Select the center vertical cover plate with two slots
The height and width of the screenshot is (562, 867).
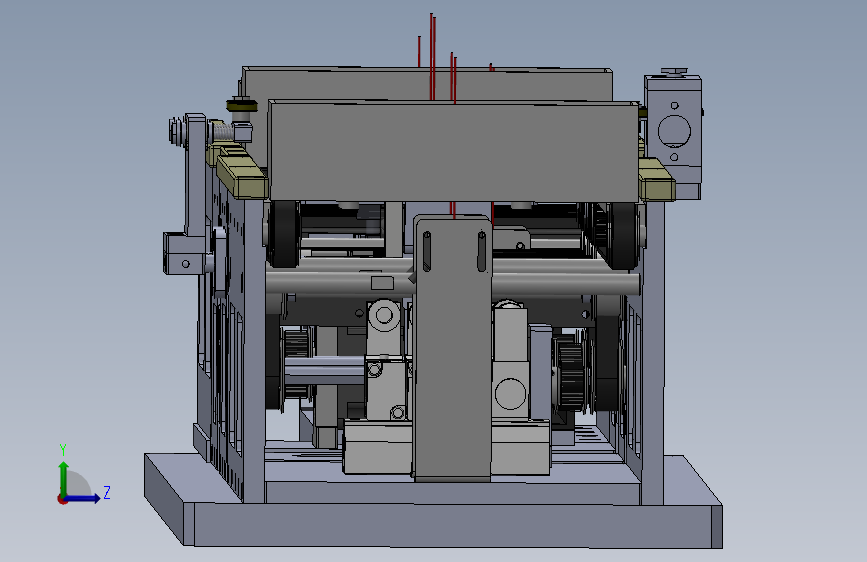click(x=452, y=348)
